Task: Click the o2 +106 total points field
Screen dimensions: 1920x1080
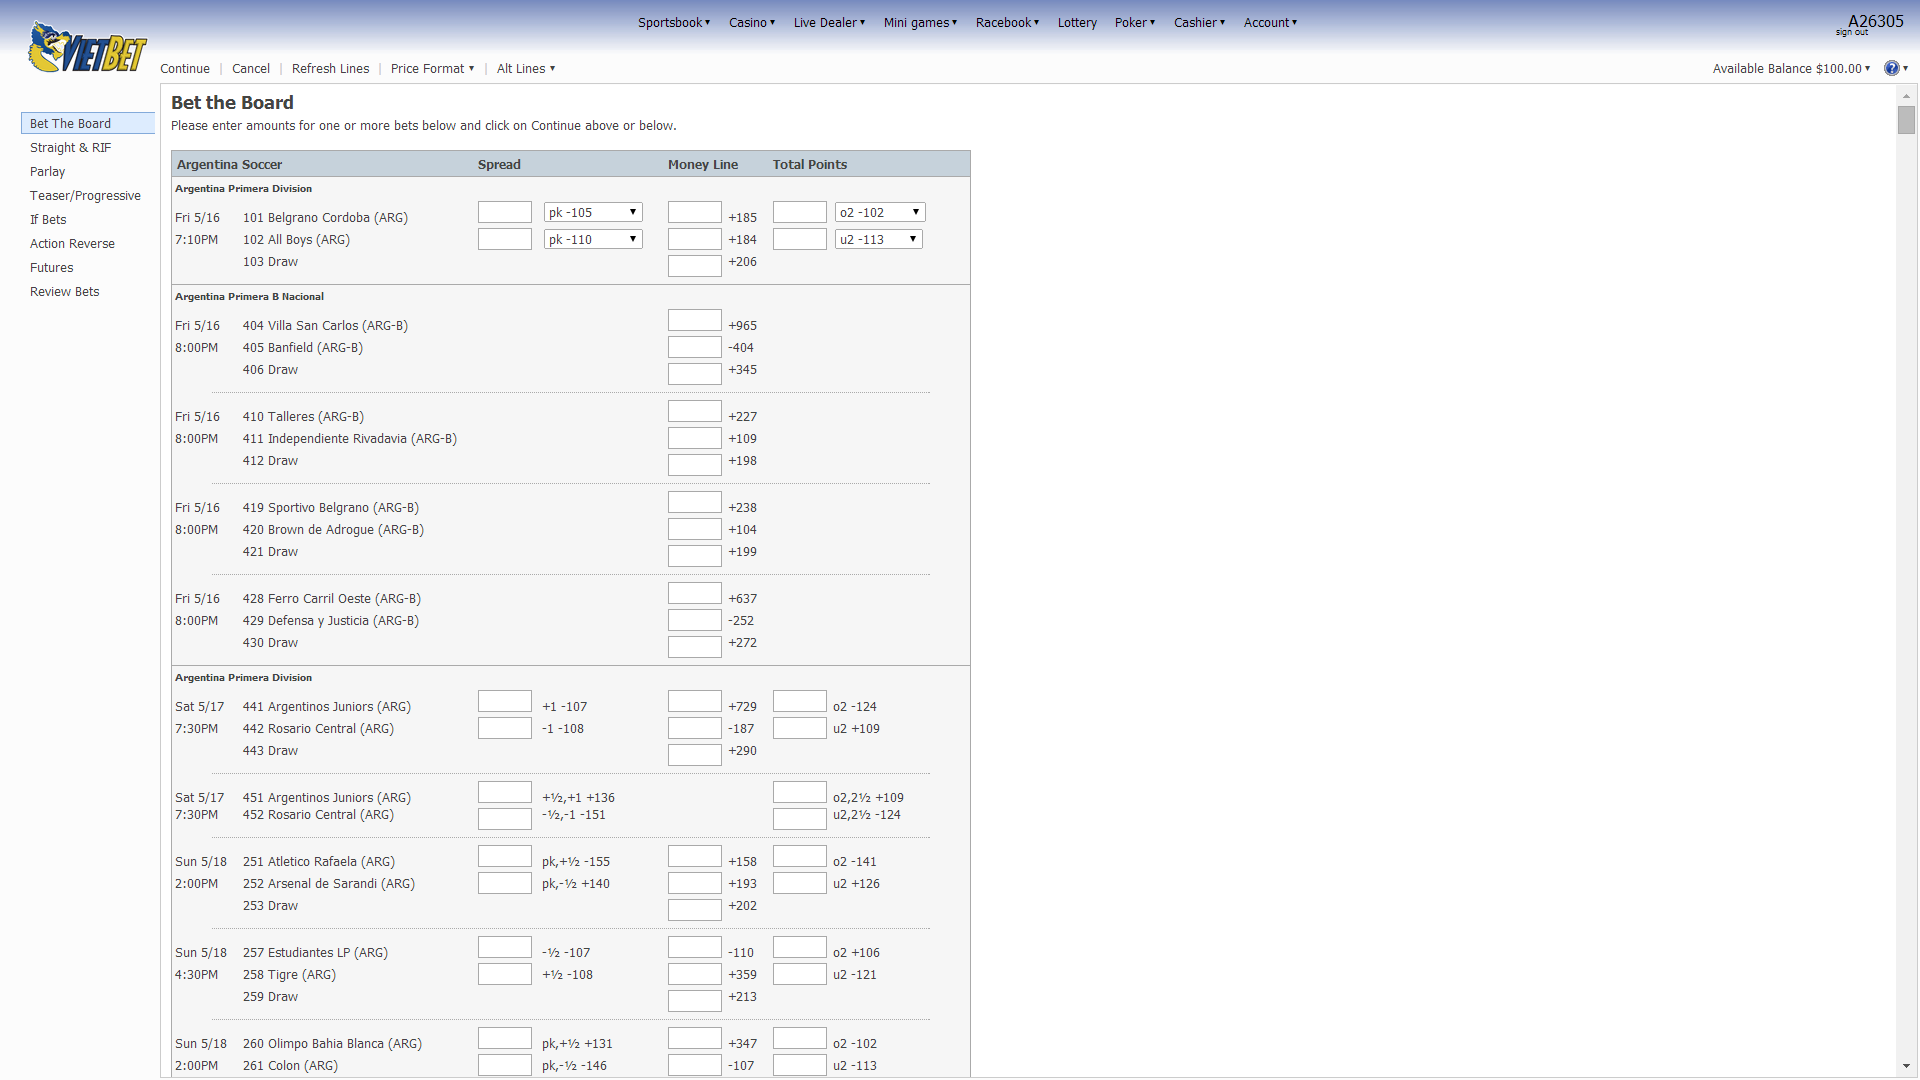Action: tap(800, 947)
